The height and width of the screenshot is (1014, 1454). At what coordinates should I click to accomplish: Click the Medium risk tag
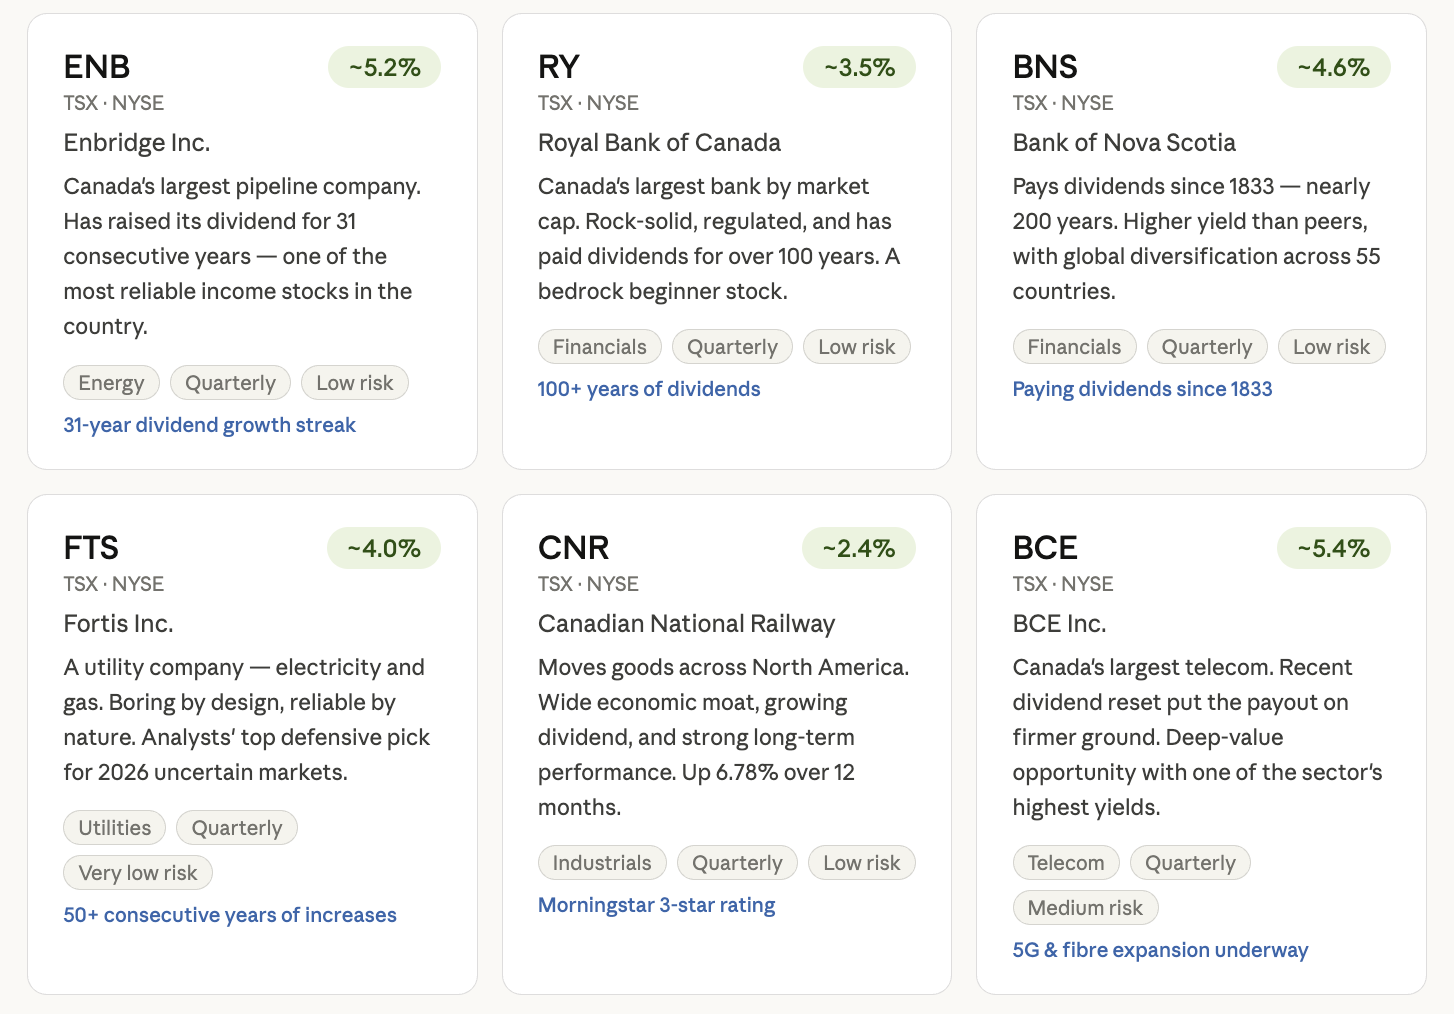pyautogui.click(x=1085, y=908)
